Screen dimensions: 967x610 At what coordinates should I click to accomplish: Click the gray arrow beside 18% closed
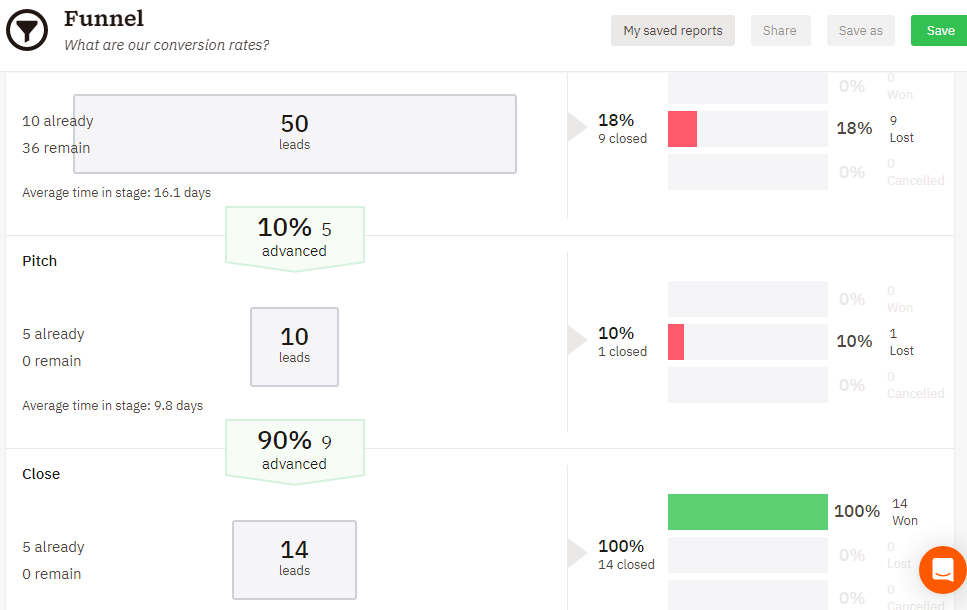577,128
